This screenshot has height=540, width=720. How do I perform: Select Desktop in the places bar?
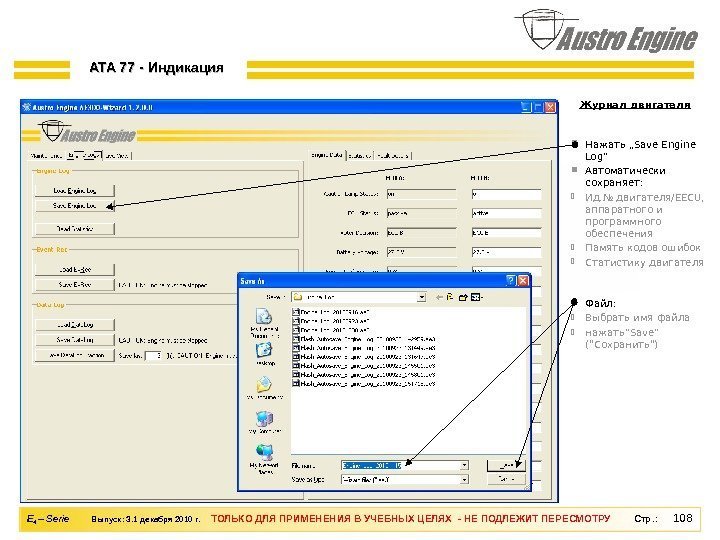point(264,354)
